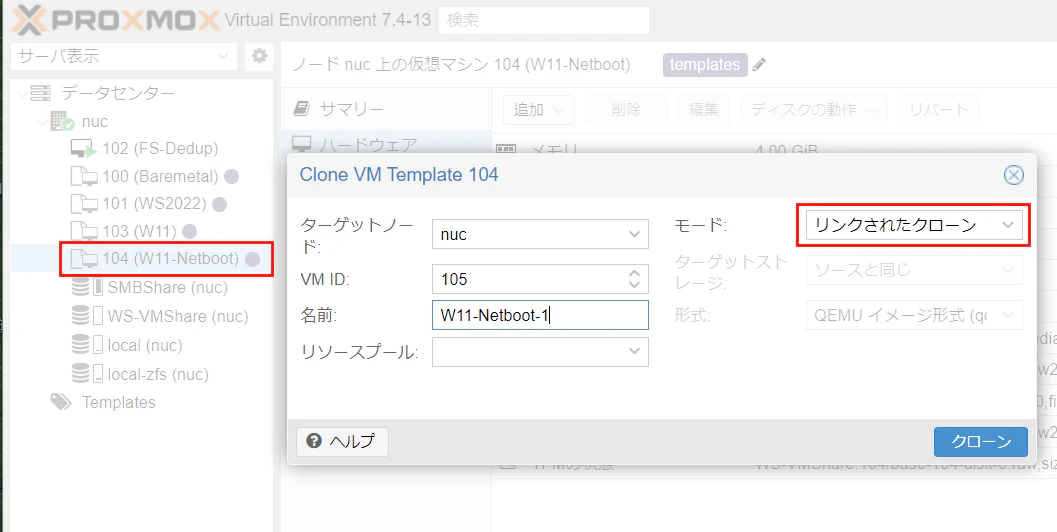Open the Disk Action dropdown
Screen dimensions: 1057x532
tap(814, 110)
